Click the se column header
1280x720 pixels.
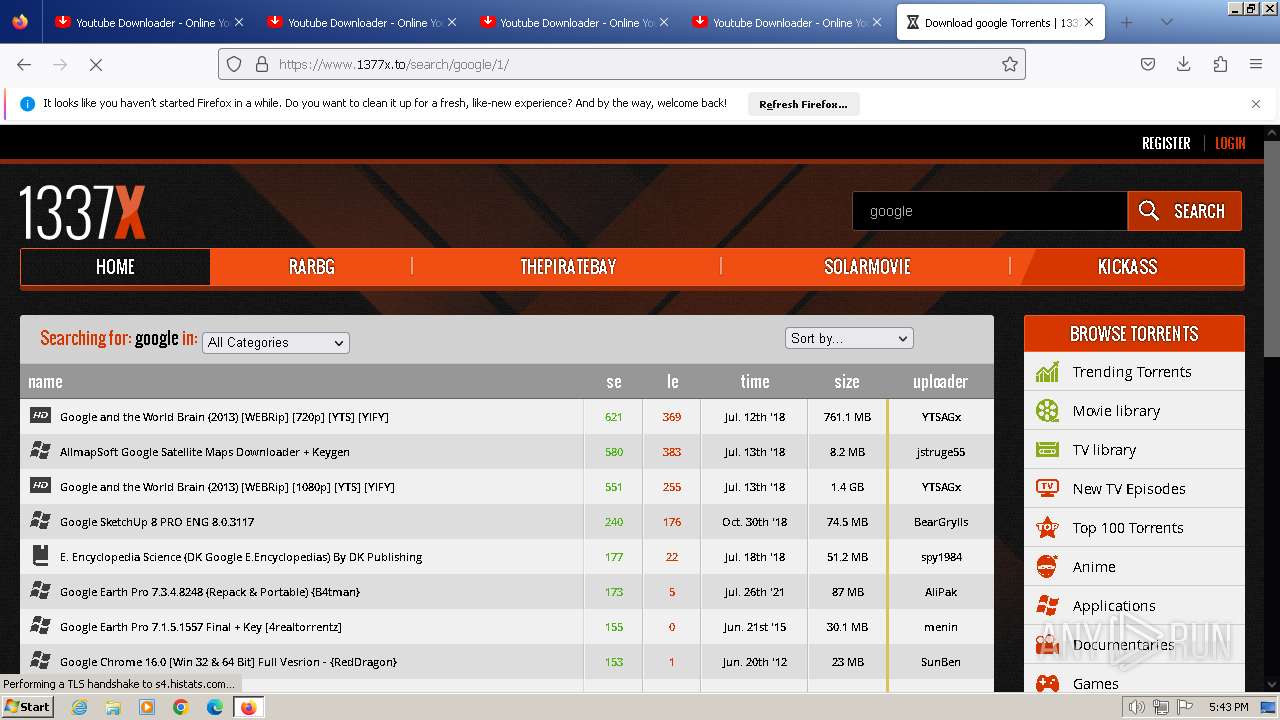[x=613, y=381]
